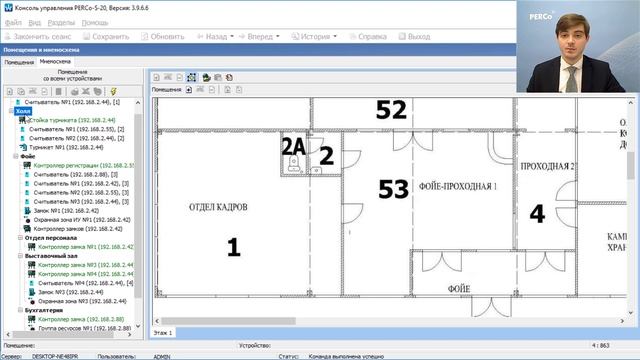Click the Стойка турникета device icon

point(22,120)
